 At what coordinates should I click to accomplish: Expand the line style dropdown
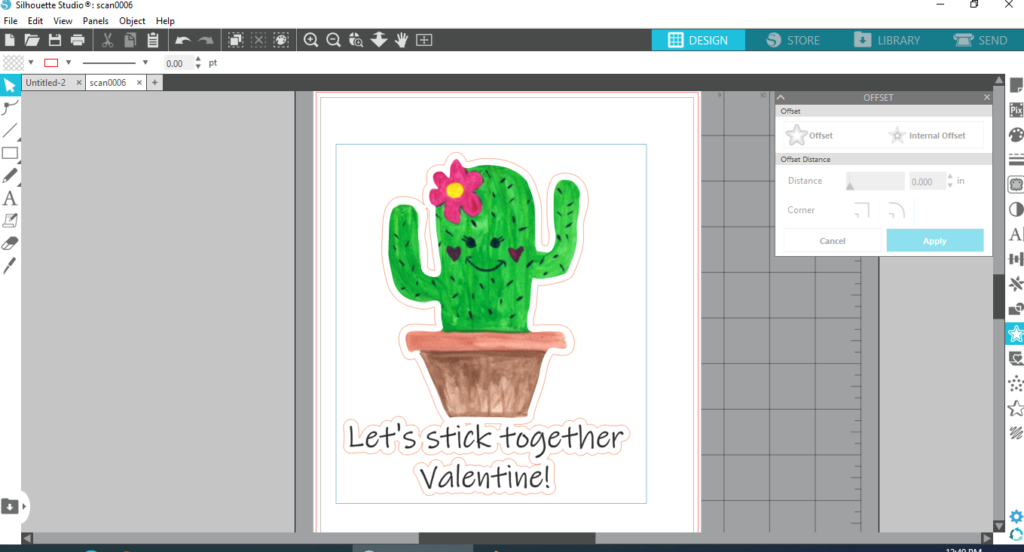[x=145, y=63]
